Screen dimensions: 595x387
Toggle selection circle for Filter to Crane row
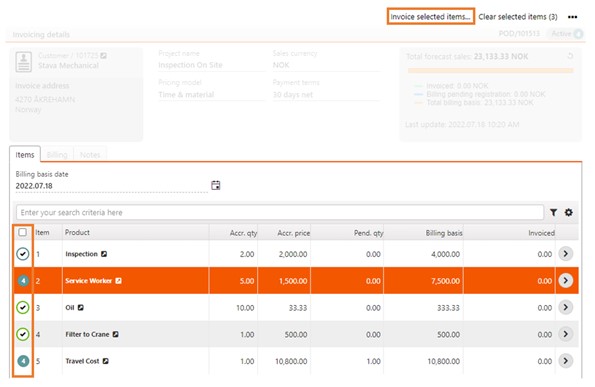point(23,334)
